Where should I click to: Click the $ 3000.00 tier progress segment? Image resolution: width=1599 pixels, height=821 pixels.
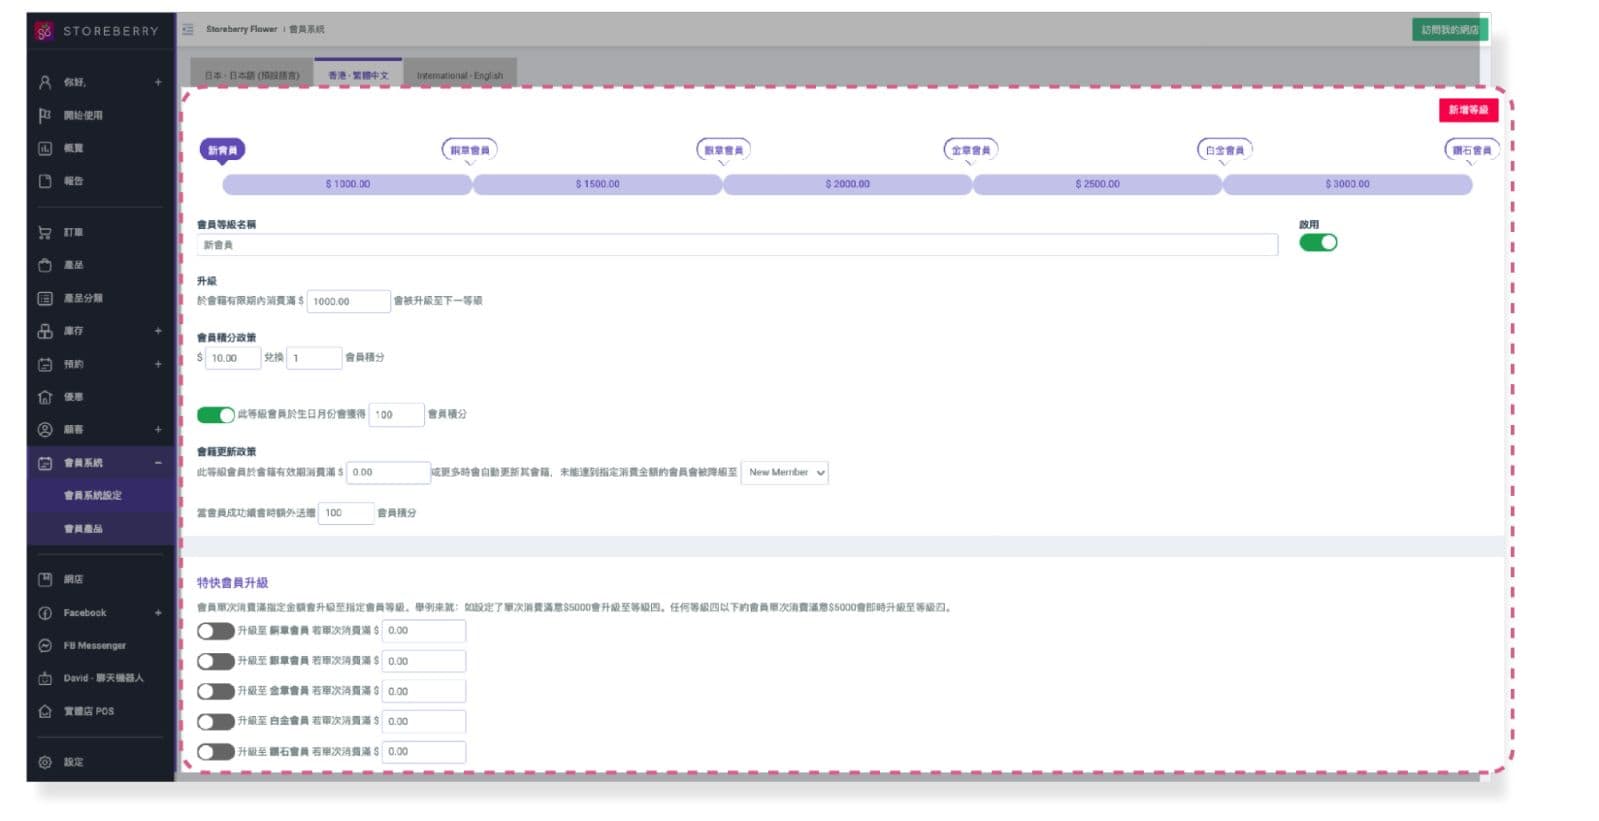pyautogui.click(x=1347, y=184)
